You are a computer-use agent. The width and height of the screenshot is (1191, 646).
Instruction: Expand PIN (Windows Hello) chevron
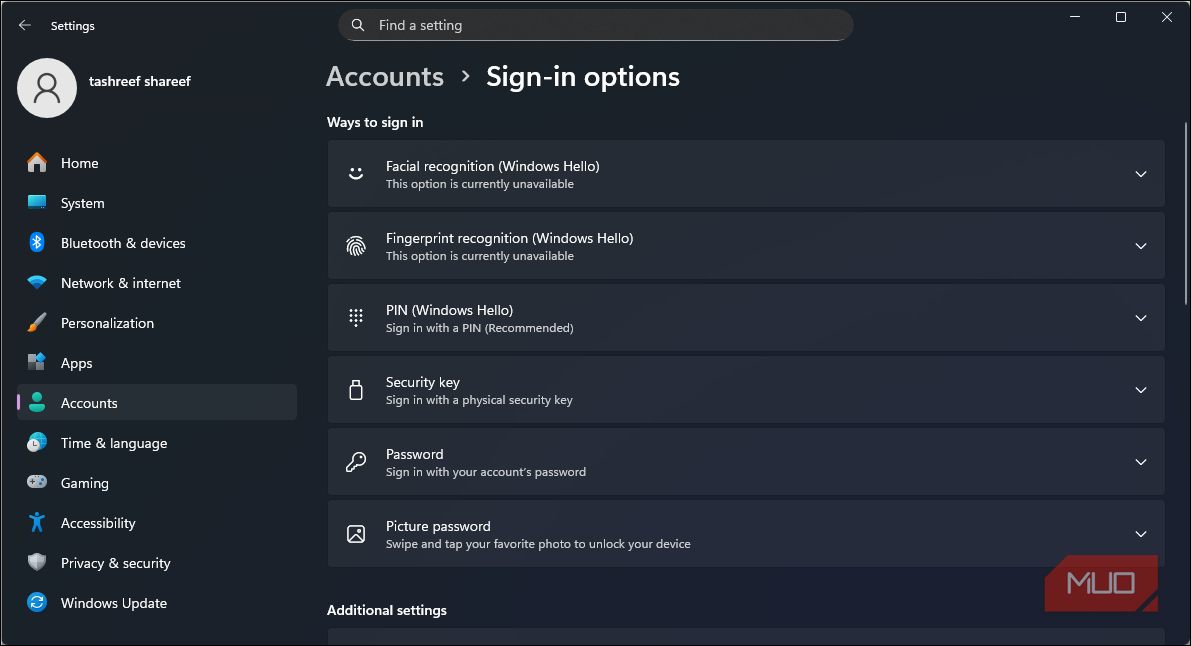point(1140,318)
